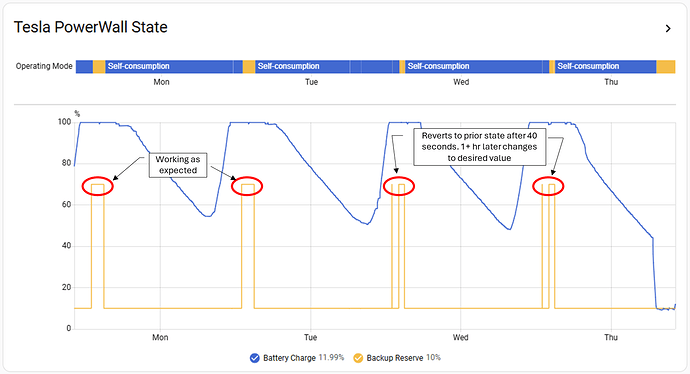Image resolution: width=690 pixels, height=374 pixels.
Task: Click the Operating Mode label
Action: 44,66
